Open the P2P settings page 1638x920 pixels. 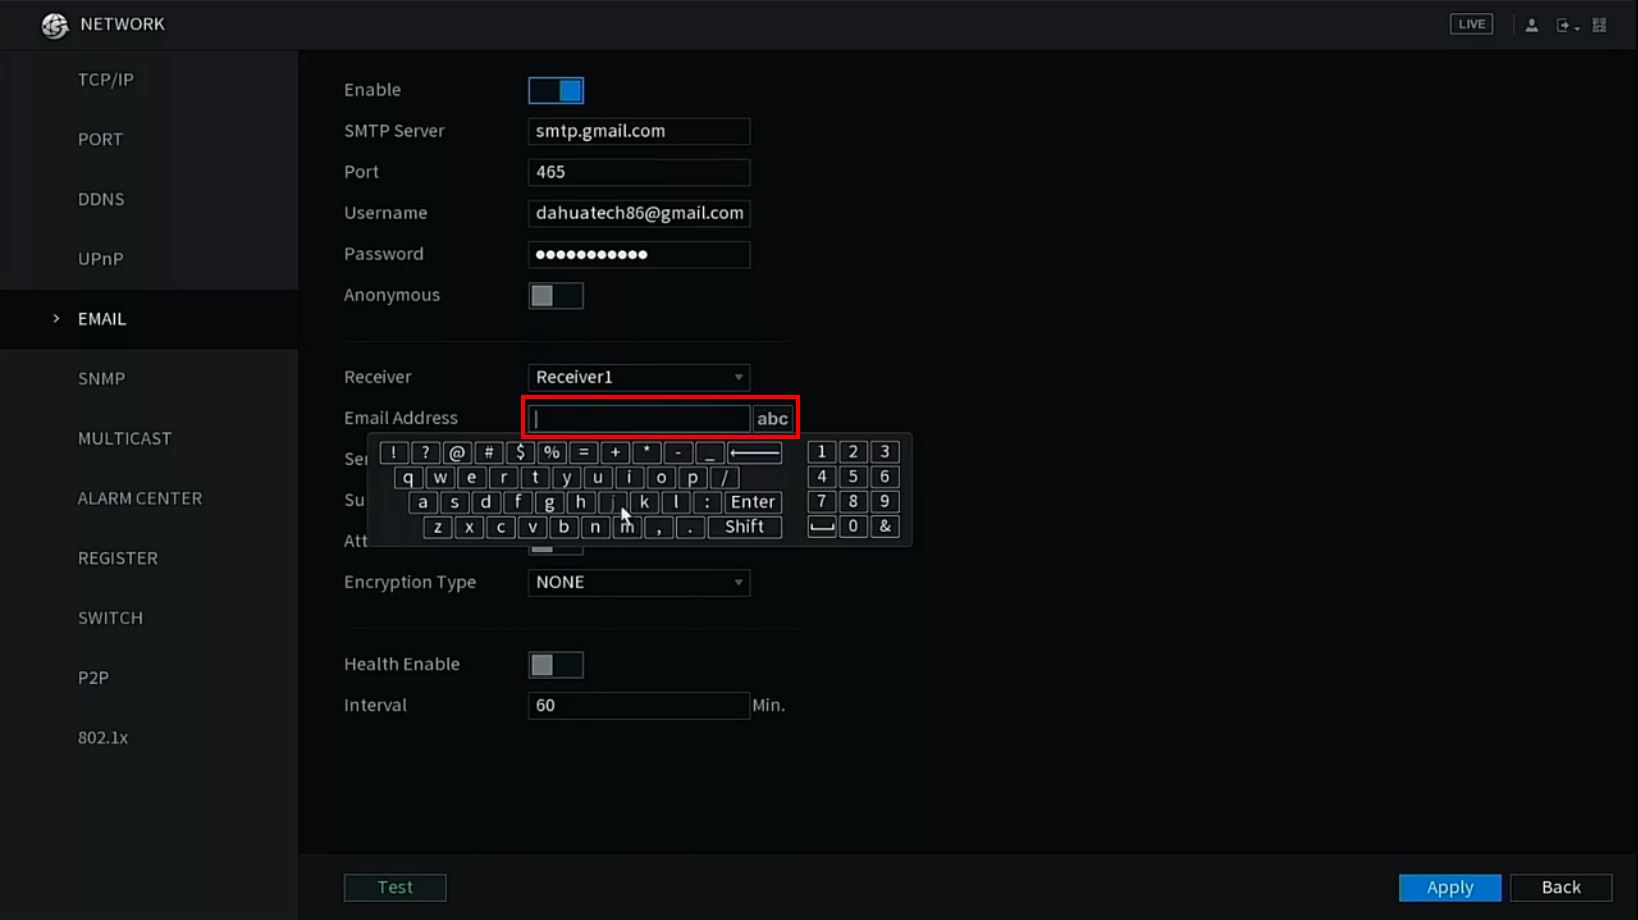click(x=149, y=678)
